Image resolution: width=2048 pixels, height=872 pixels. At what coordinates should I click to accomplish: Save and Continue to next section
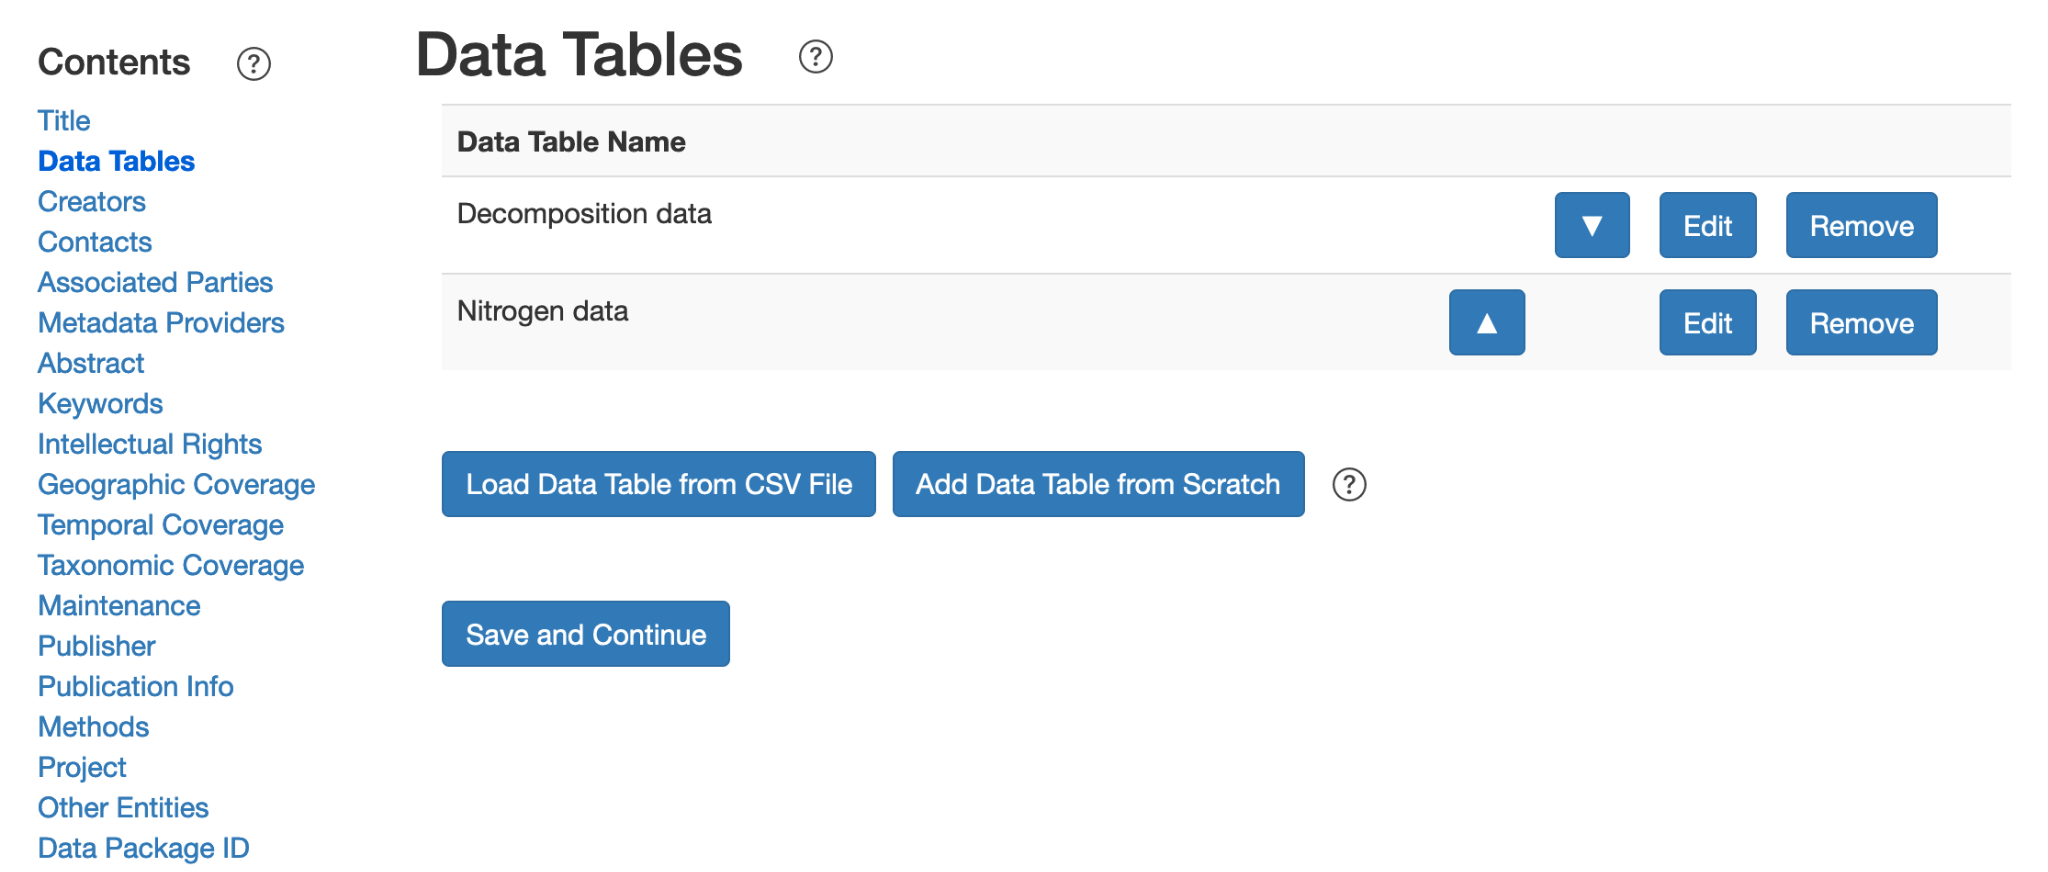pyautogui.click(x=586, y=634)
